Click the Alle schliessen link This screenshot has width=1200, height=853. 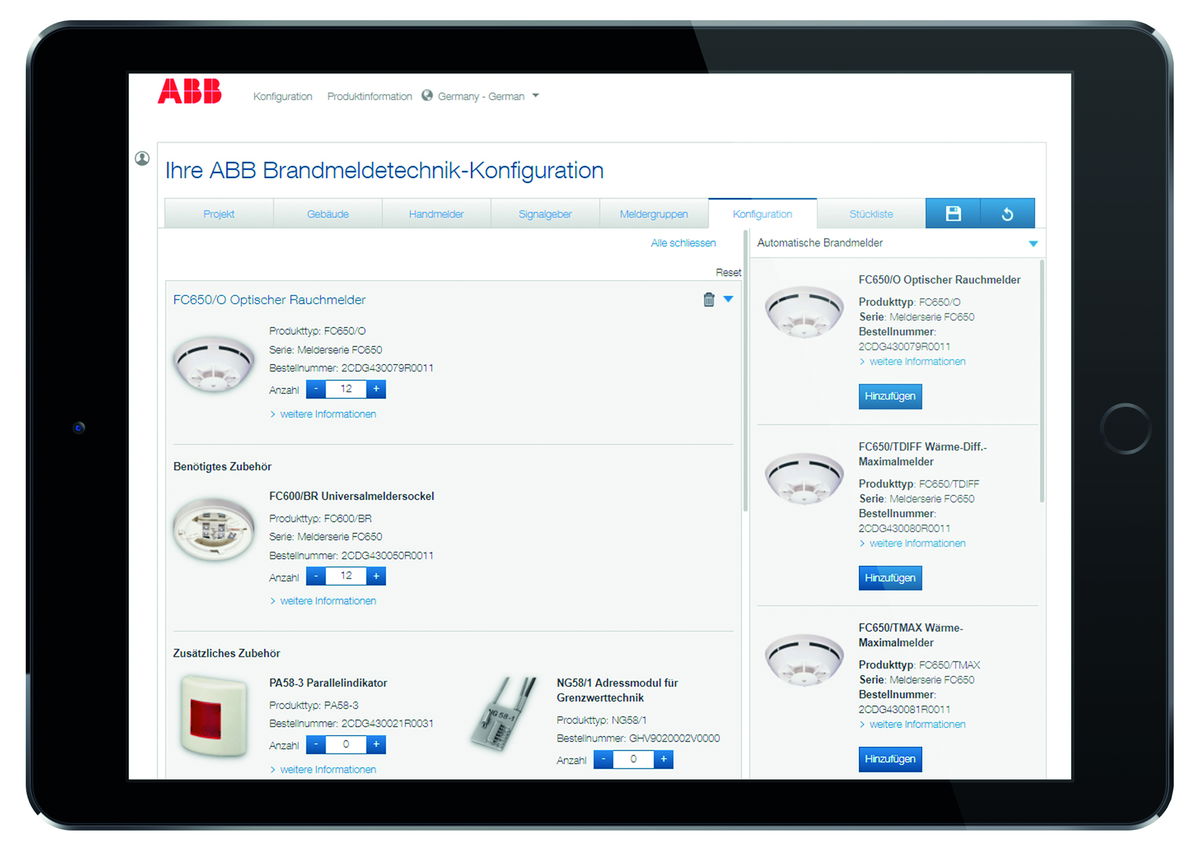coord(683,243)
